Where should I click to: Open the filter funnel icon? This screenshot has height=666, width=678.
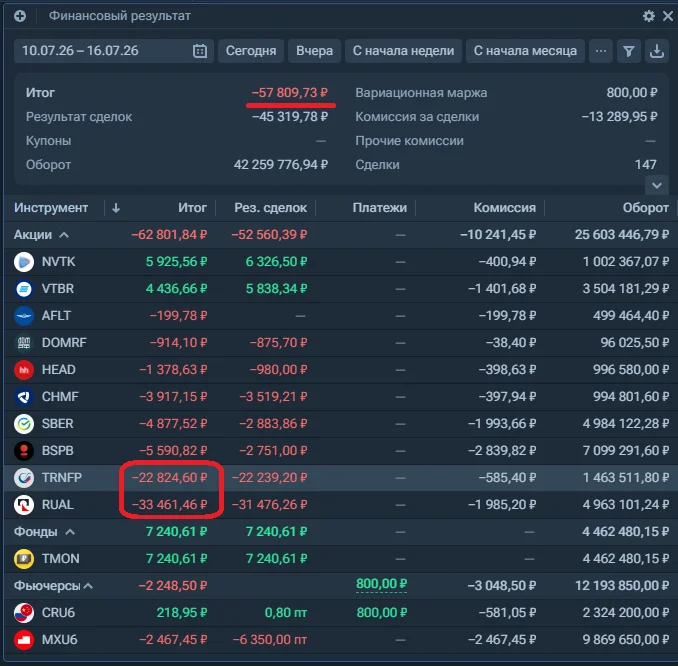(x=629, y=51)
